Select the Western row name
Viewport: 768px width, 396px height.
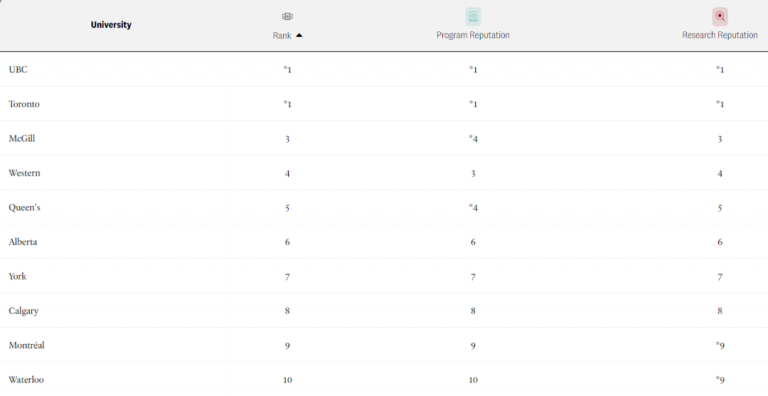click(24, 173)
